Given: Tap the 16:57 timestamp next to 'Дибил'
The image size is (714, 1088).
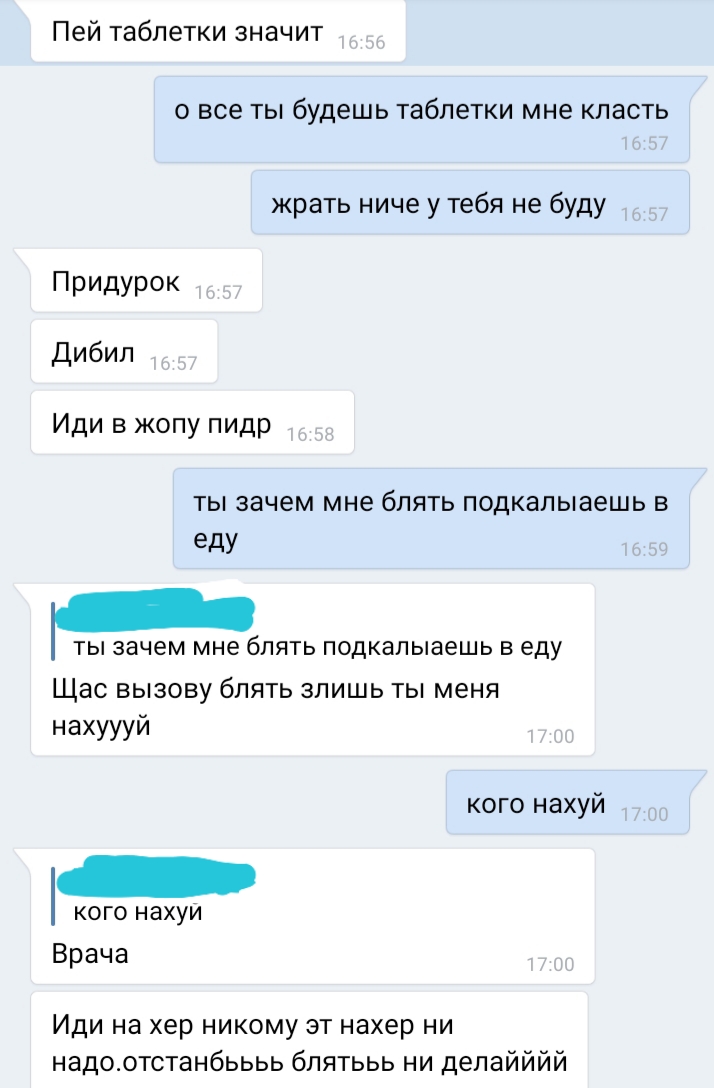Looking at the screenshot, I should tap(173, 363).
